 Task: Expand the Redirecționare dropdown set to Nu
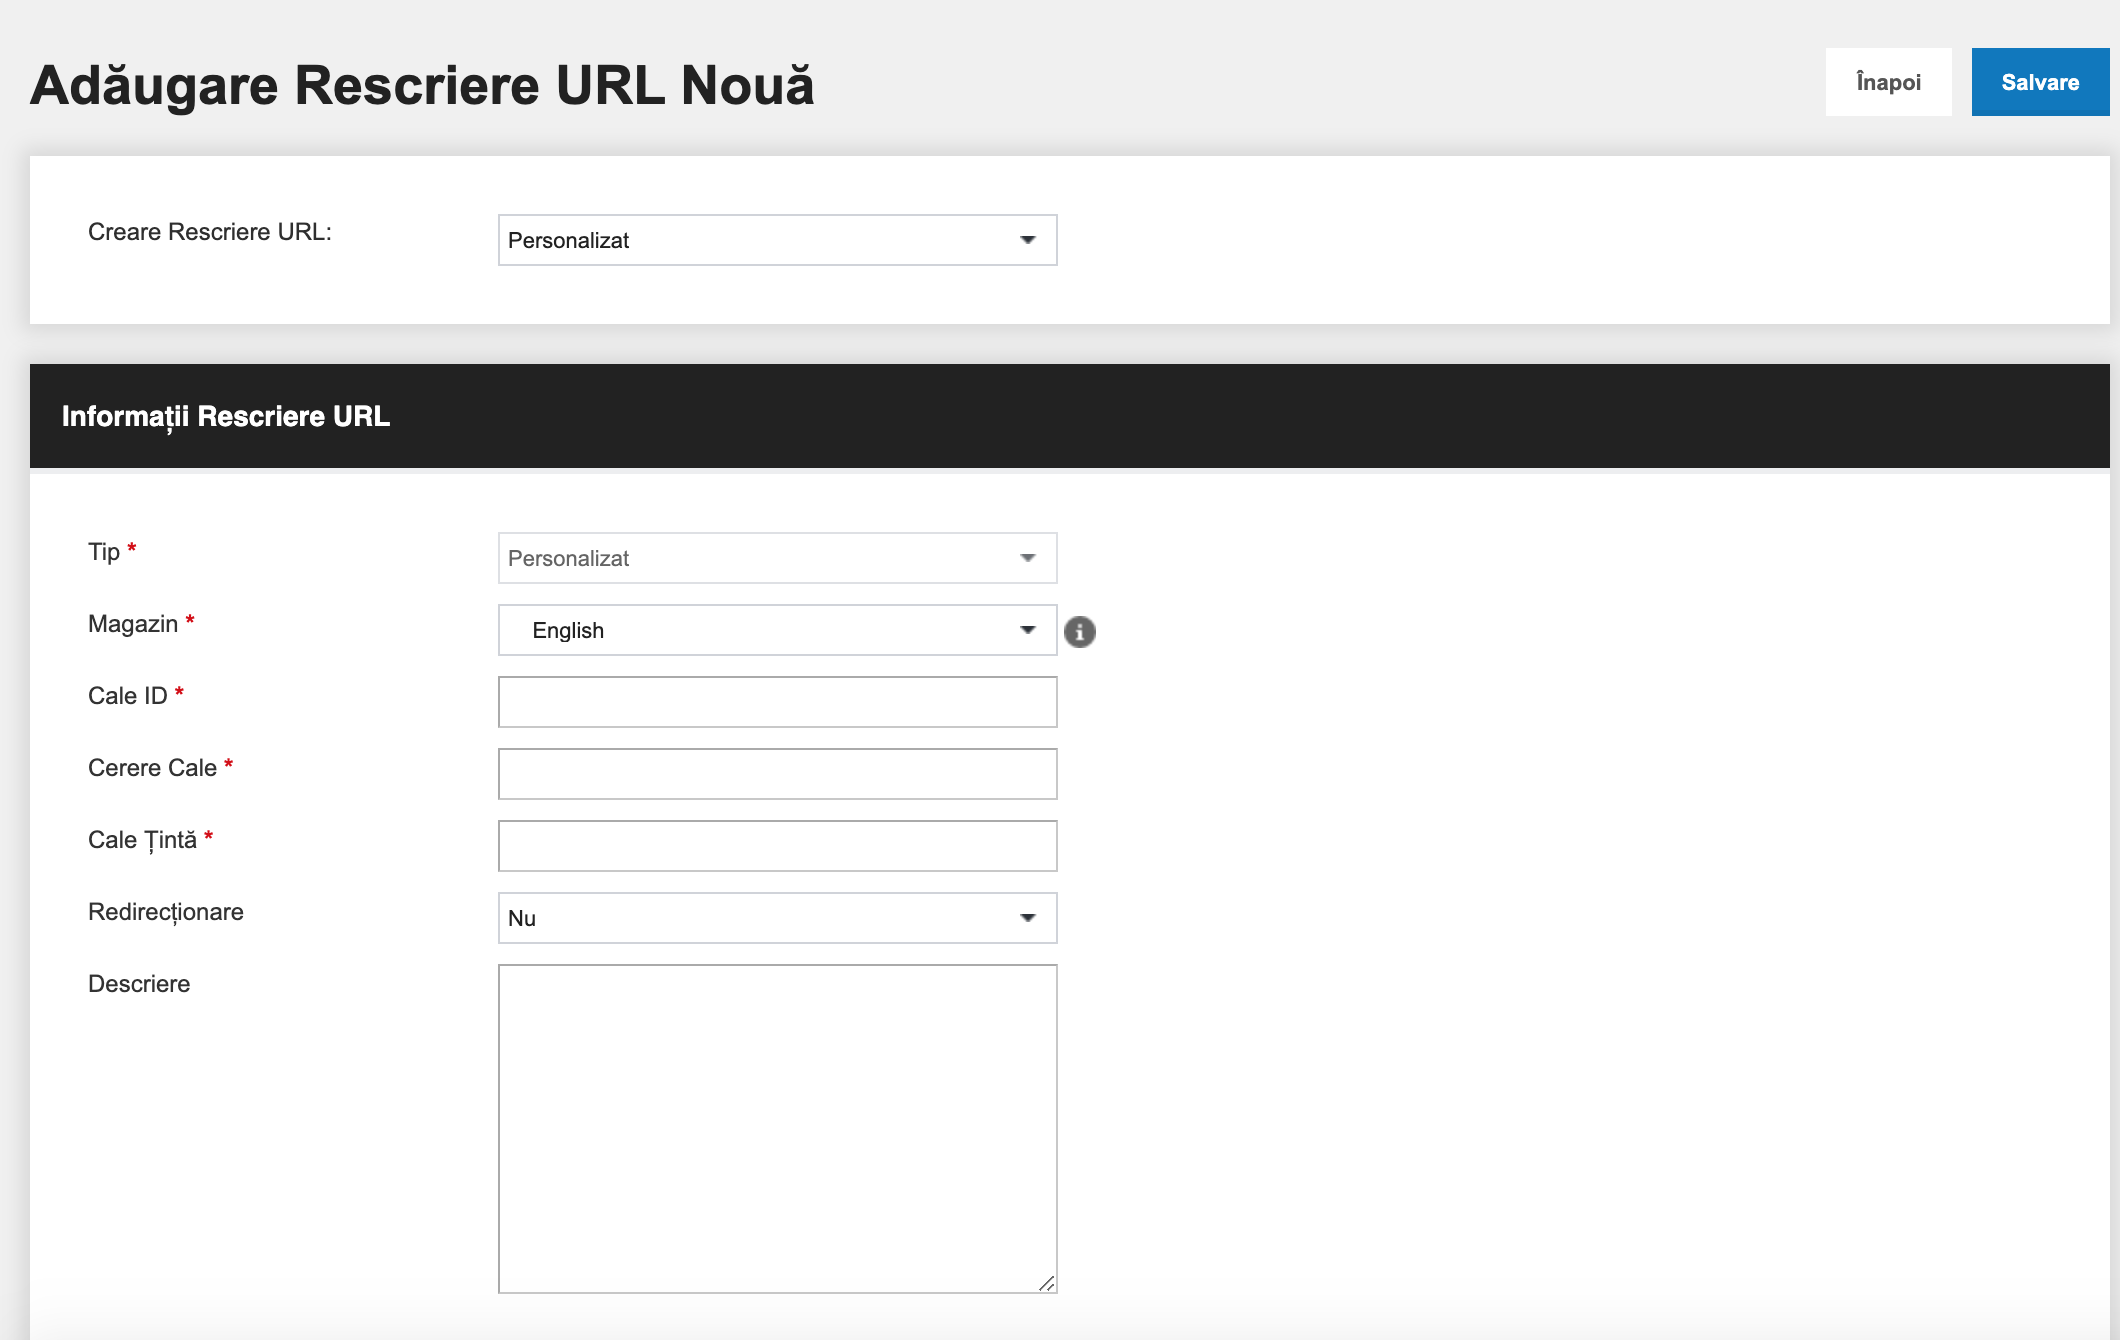click(x=777, y=918)
